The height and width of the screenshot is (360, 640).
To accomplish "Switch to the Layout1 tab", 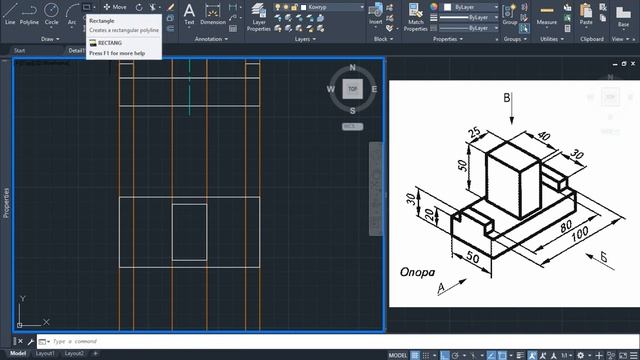I will [x=45, y=353].
